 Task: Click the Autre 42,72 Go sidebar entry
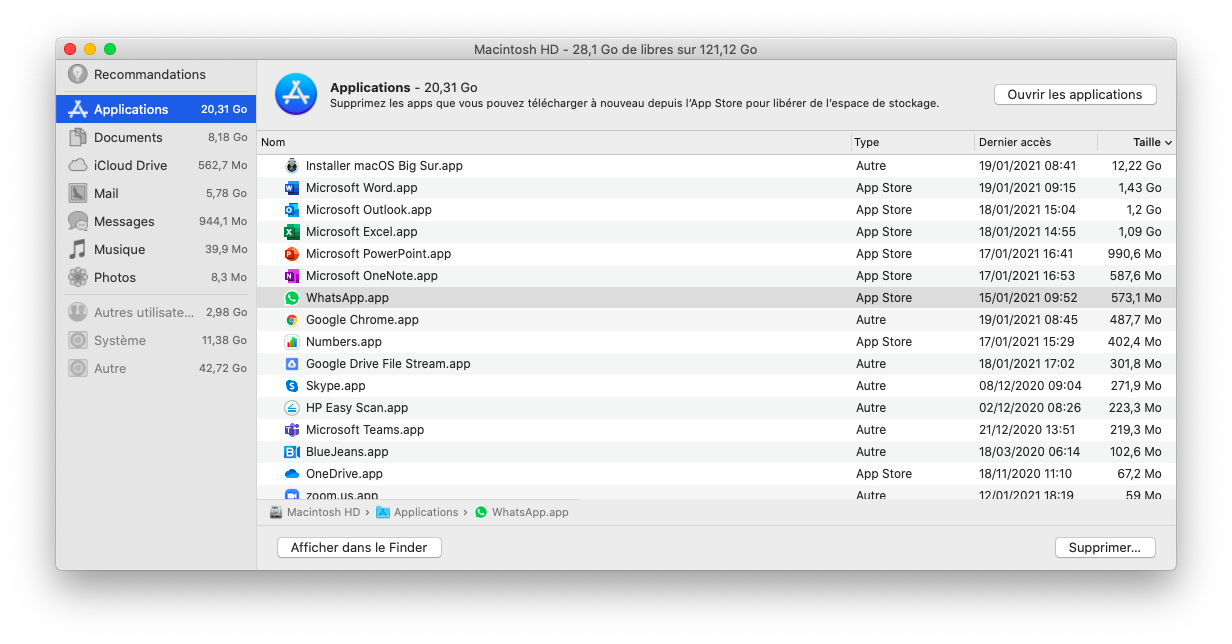[156, 368]
